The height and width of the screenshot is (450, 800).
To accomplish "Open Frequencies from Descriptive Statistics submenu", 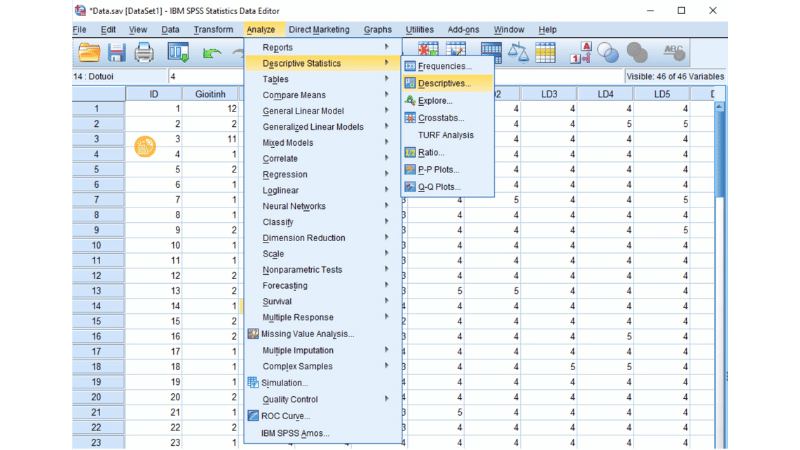I will pos(442,66).
